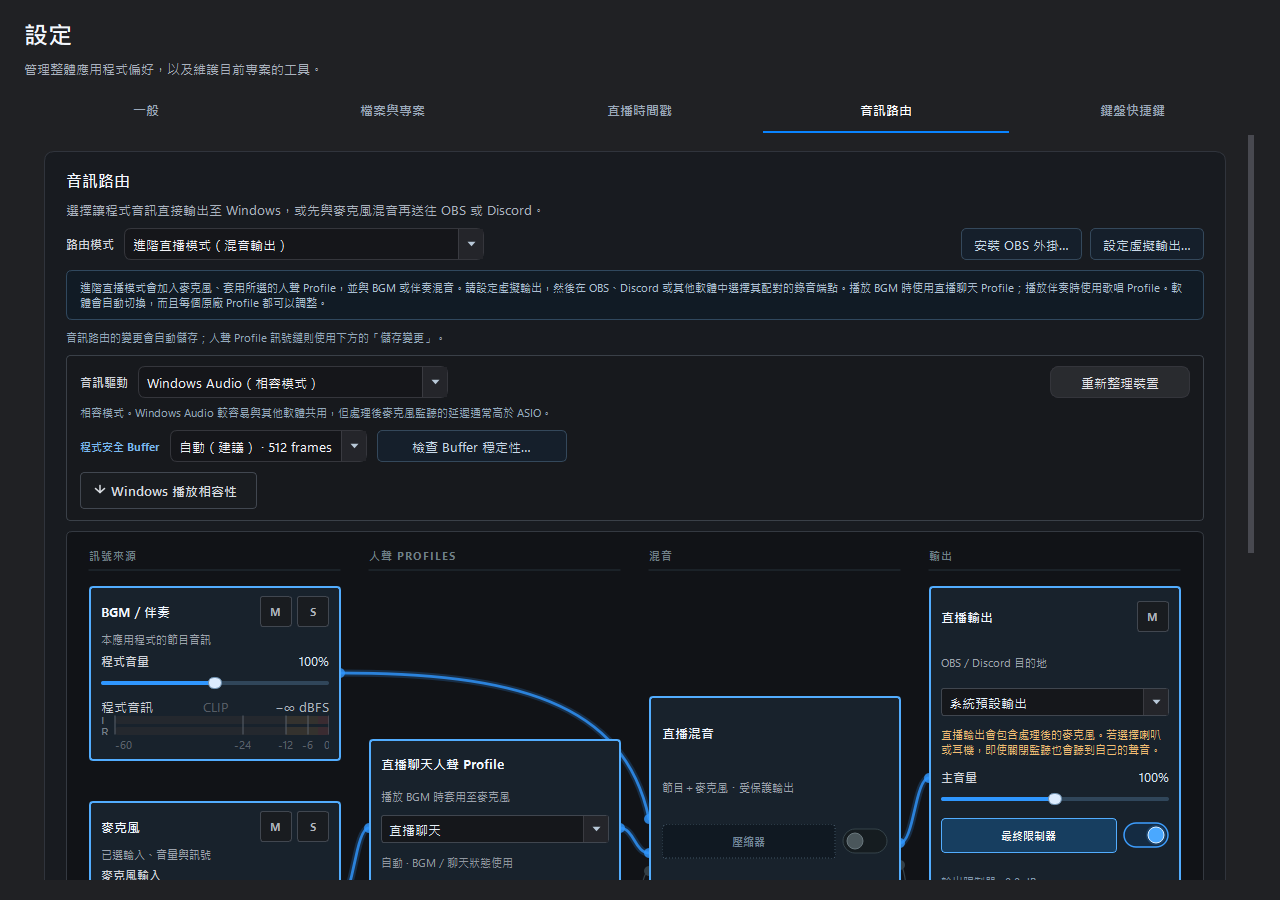Click the settings page vertical scrollbar
This screenshot has height=900, width=1280.
1250,344
